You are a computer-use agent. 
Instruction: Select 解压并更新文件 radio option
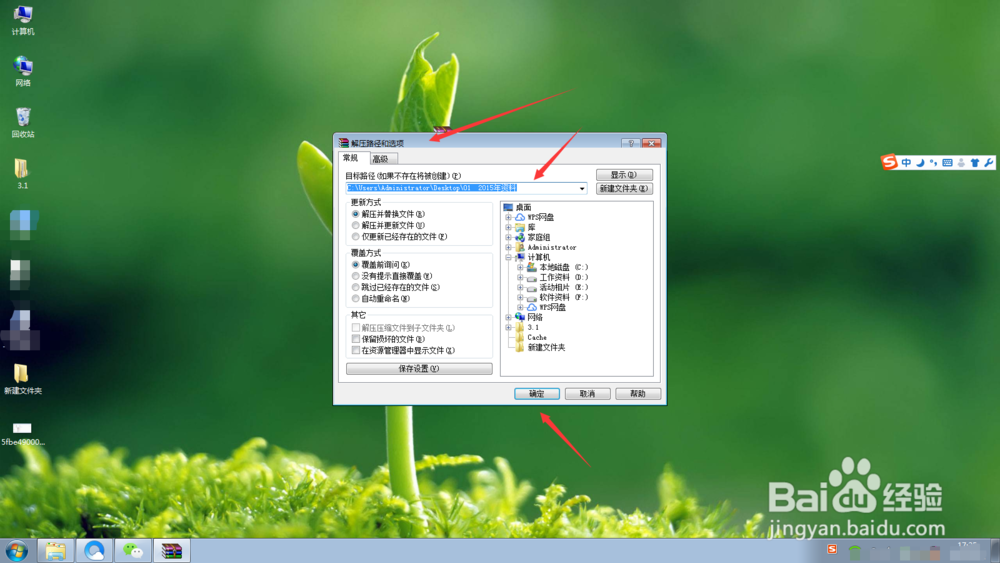pos(390,225)
